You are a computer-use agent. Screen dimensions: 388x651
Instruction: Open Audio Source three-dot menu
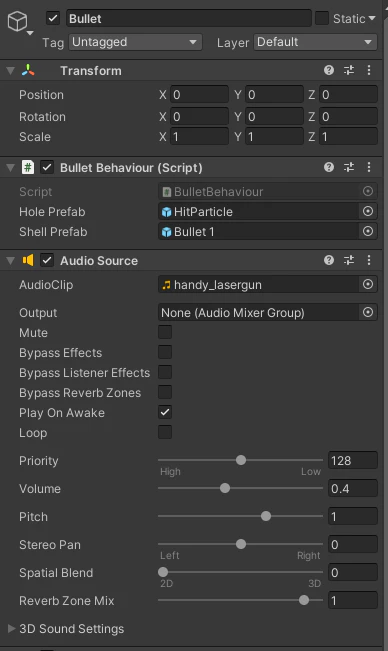(369, 260)
